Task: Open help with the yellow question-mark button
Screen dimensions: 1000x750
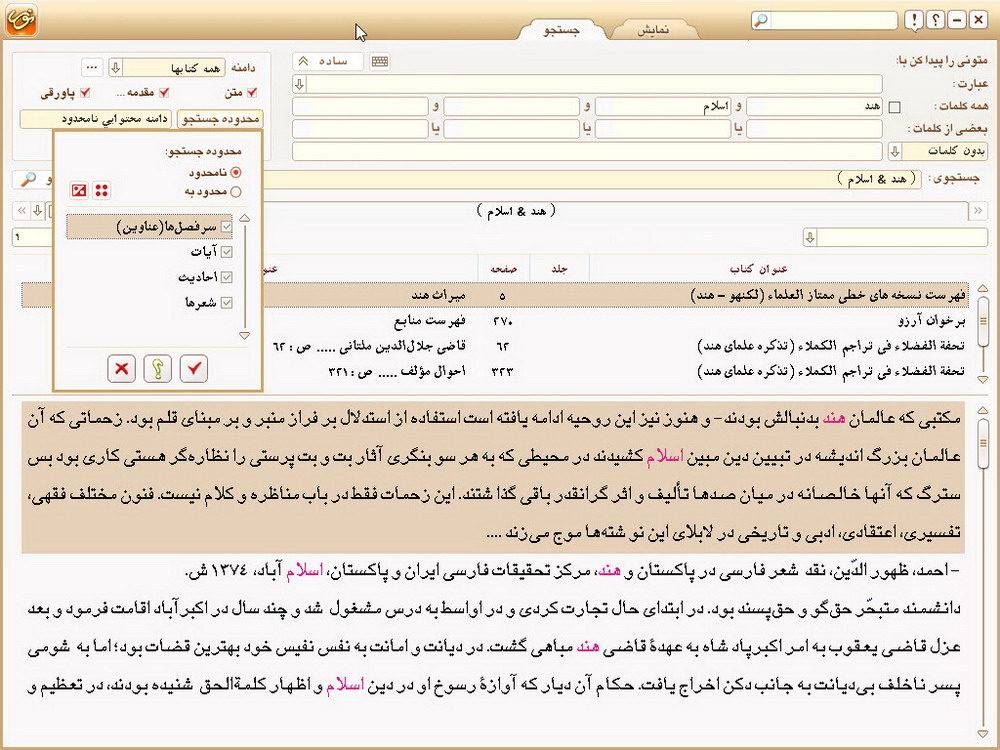Action: point(158,368)
